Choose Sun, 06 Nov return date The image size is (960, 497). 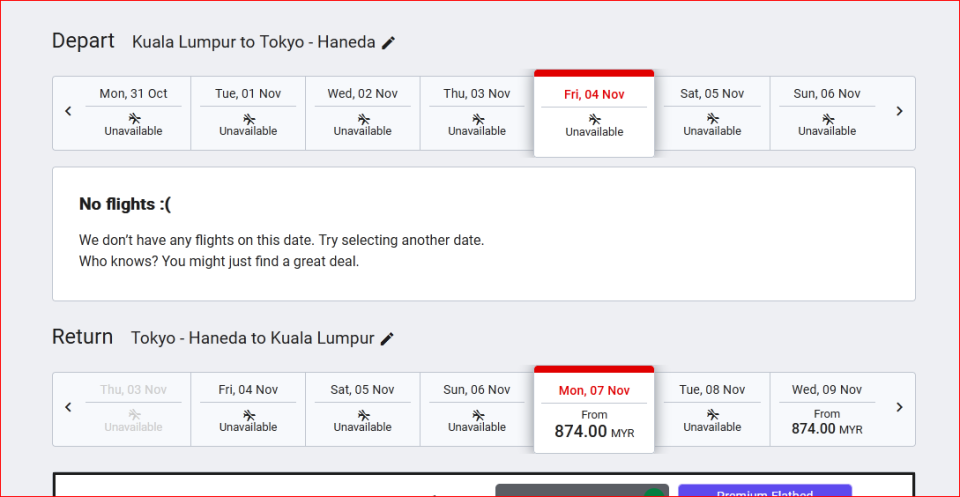coord(477,408)
